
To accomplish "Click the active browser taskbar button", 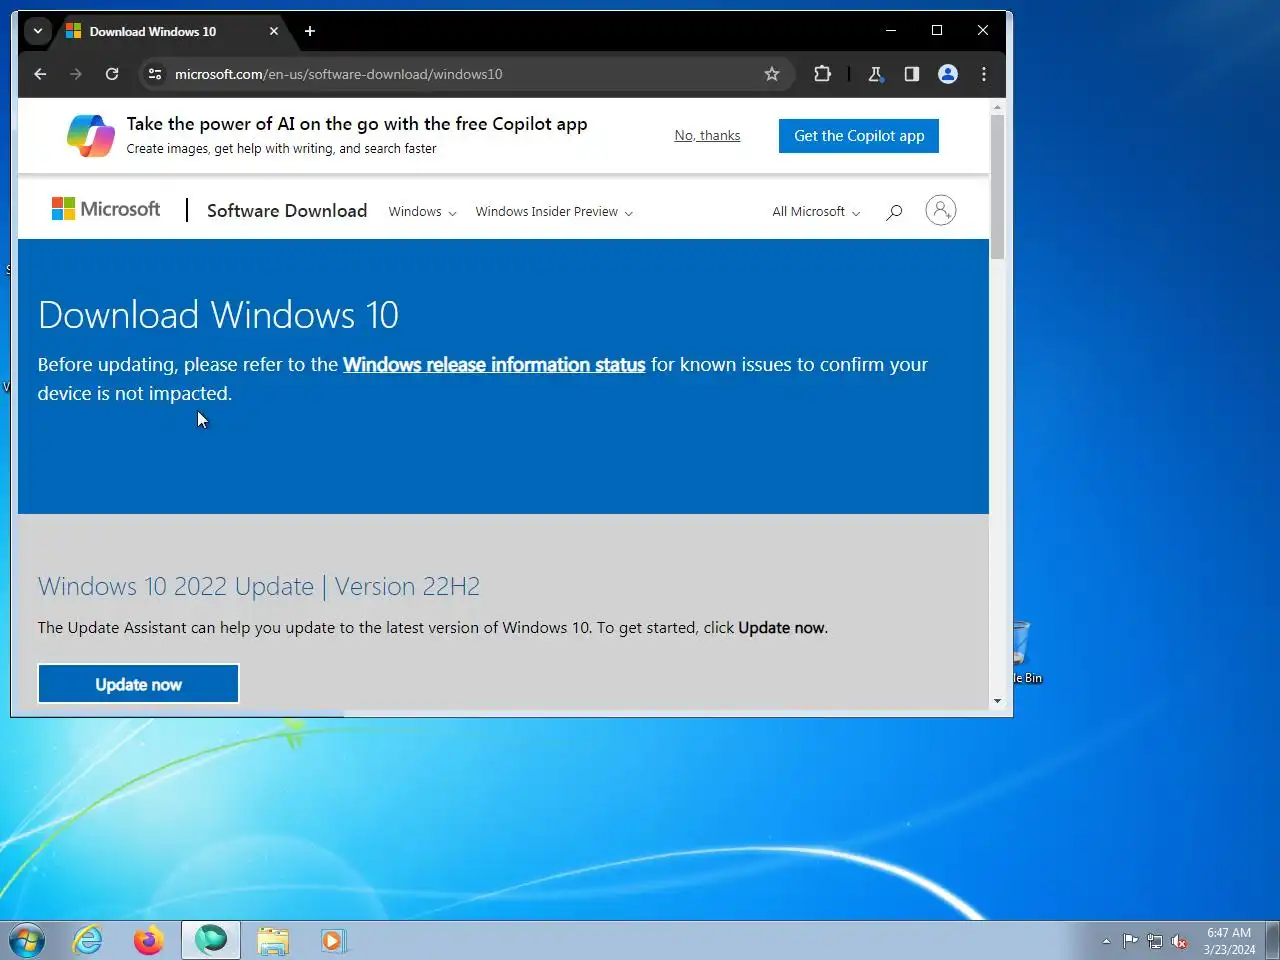I will (211, 940).
